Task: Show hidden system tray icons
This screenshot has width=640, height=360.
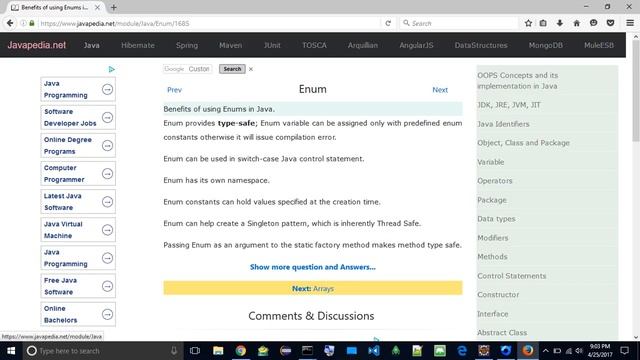Action: click(x=545, y=351)
